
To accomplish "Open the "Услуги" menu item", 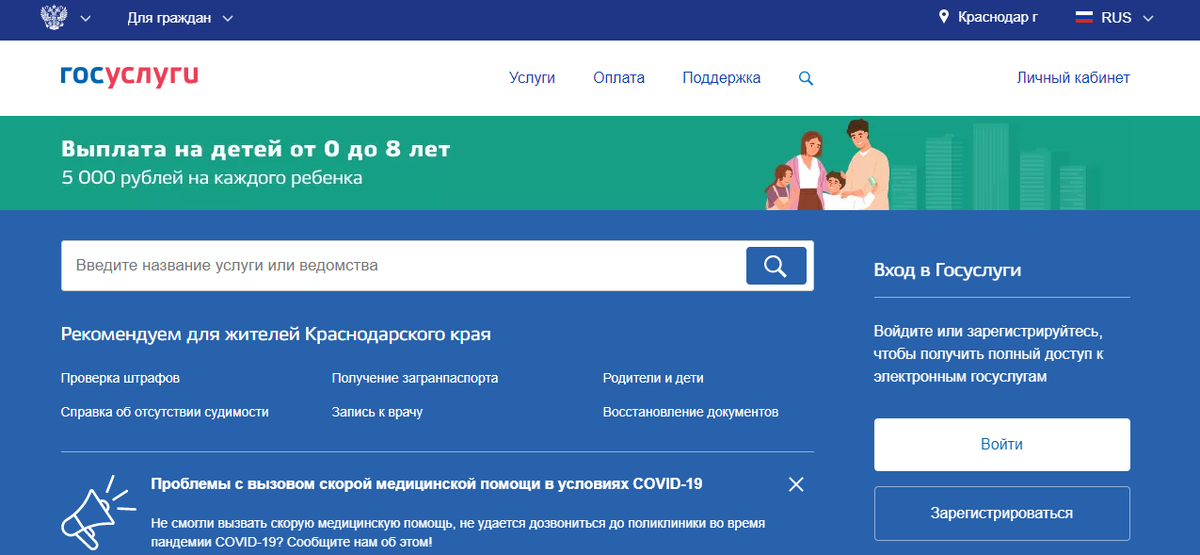I will (532, 78).
